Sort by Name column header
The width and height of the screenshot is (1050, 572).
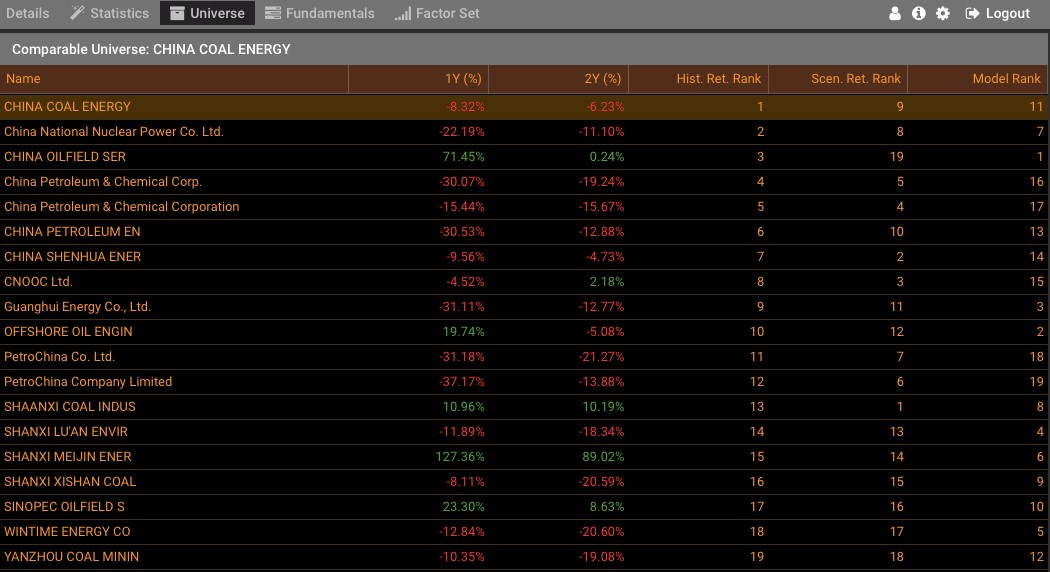click(174, 79)
